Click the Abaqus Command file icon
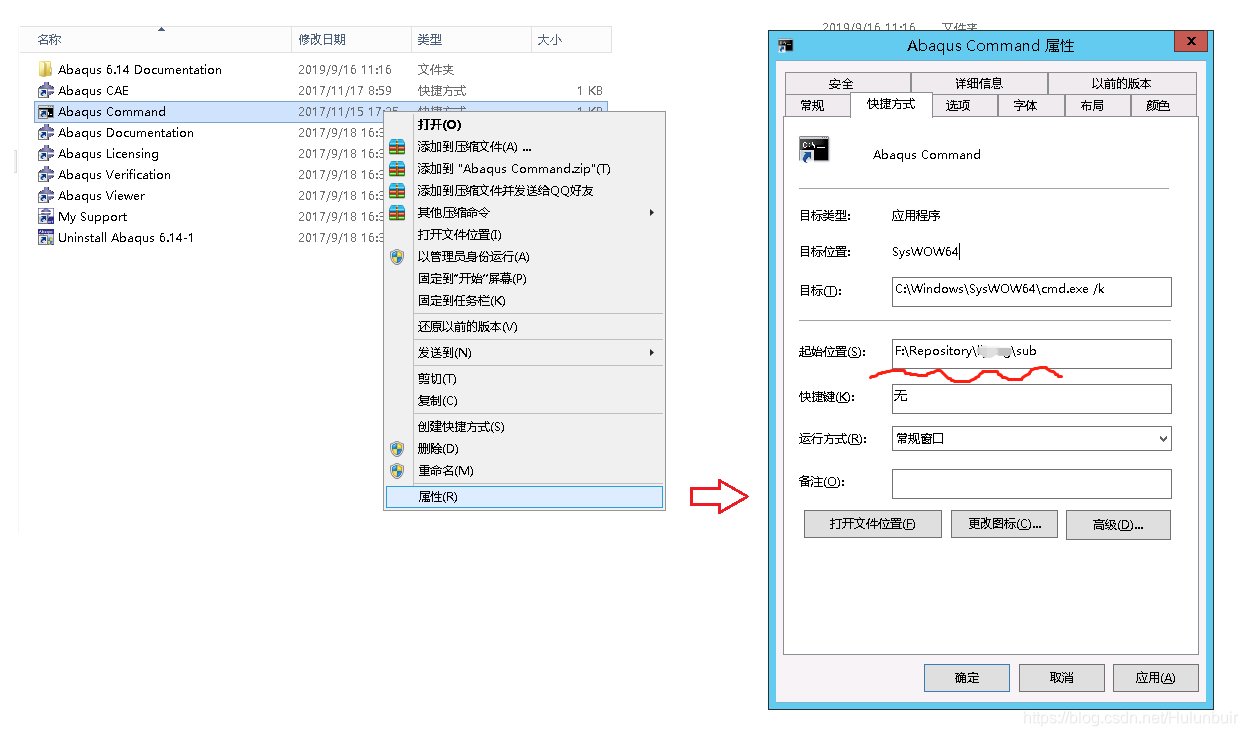Image resolution: width=1248 pixels, height=736 pixels. point(45,111)
